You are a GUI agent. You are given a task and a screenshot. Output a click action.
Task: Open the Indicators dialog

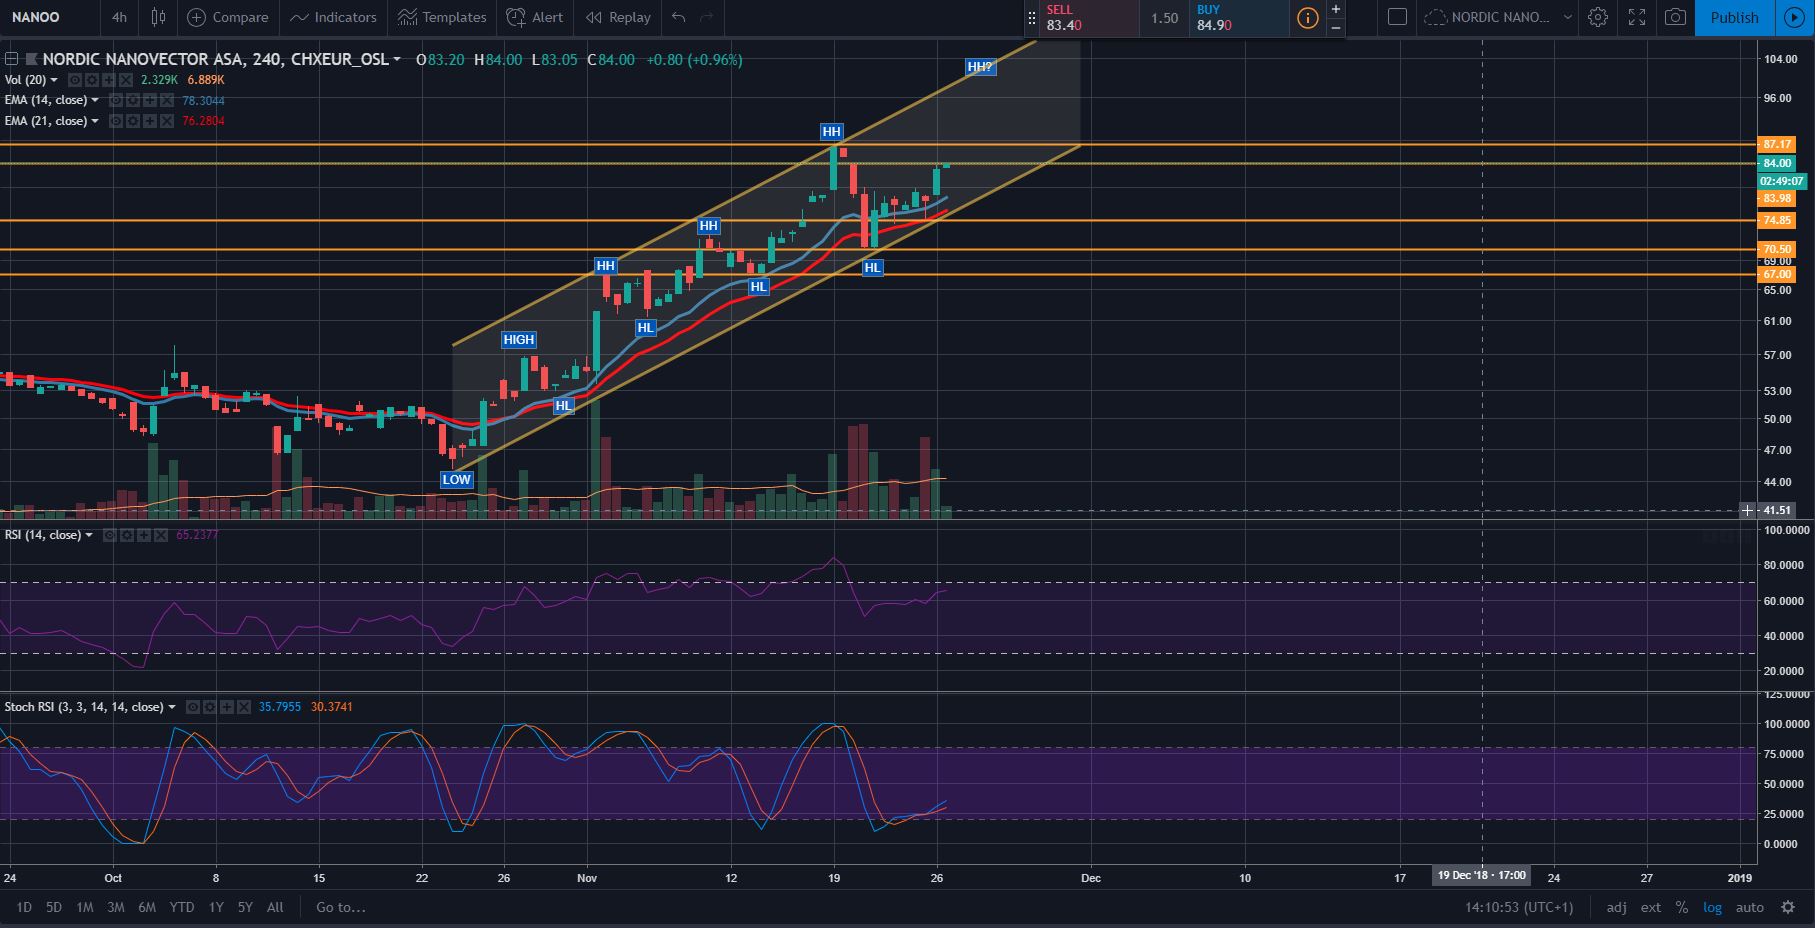click(333, 17)
